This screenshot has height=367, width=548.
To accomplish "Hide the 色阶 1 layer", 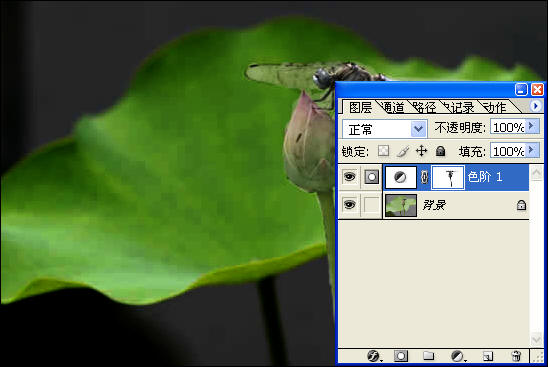I will click(x=349, y=177).
